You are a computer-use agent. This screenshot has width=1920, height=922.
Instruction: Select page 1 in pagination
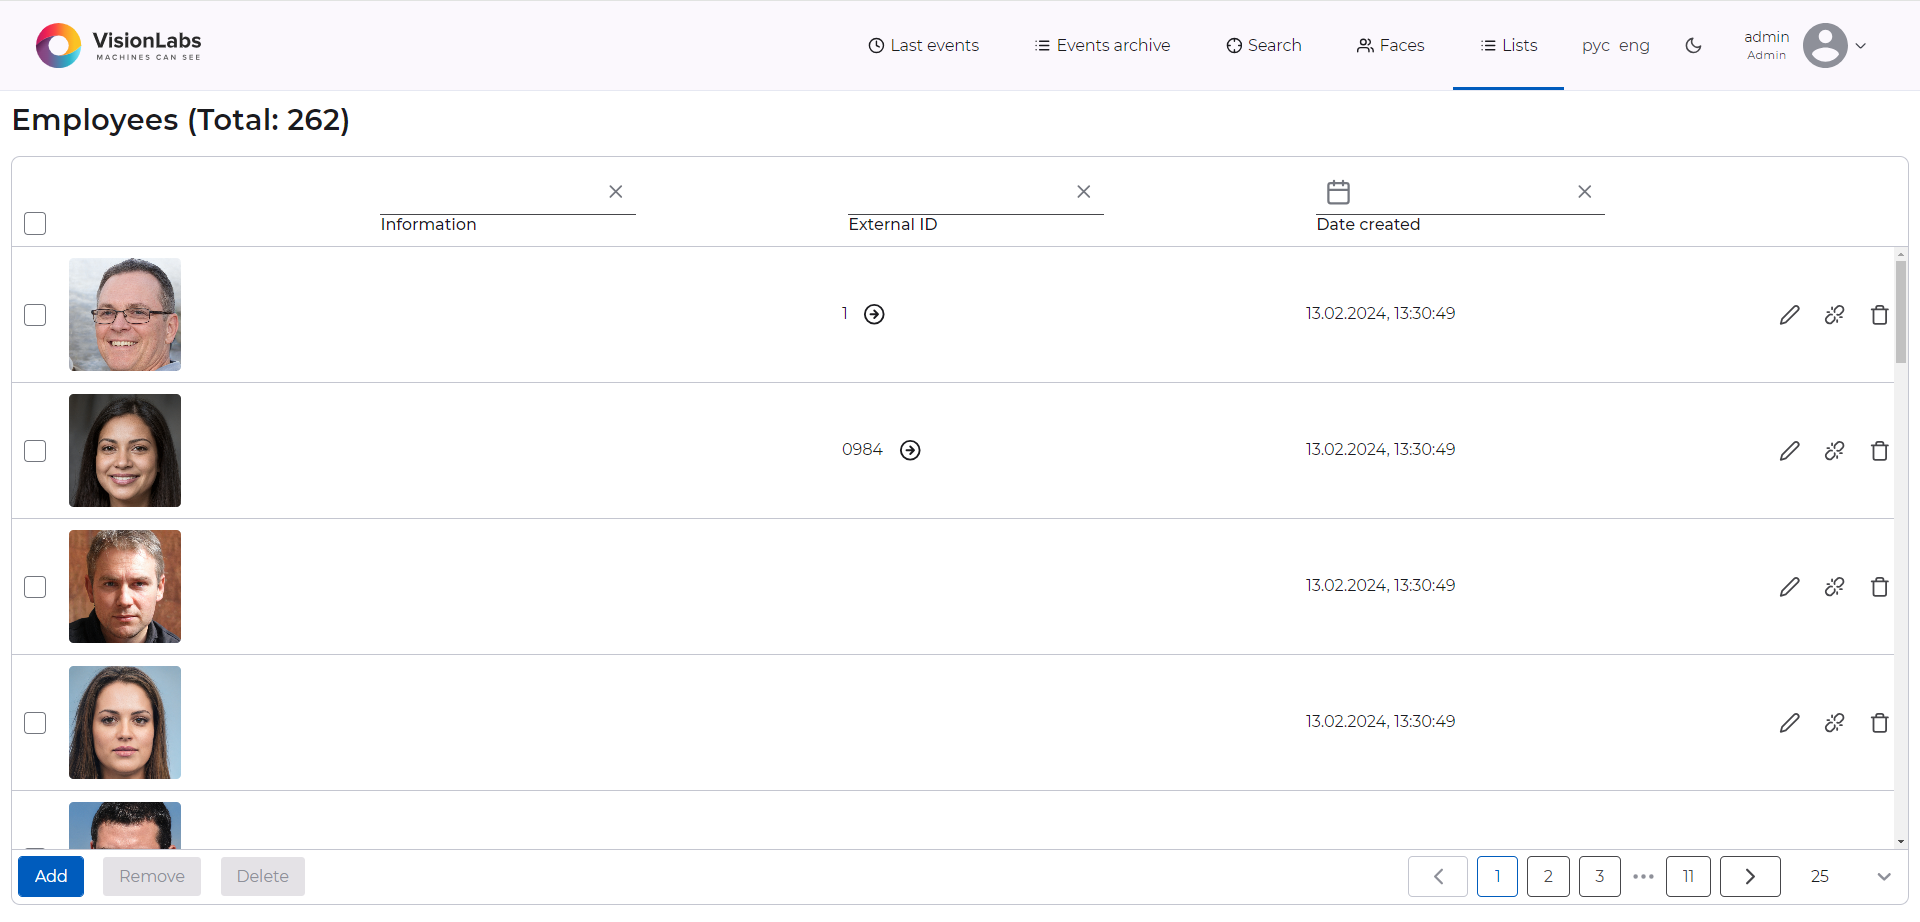pyautogui.click(x=1497, y=876)
